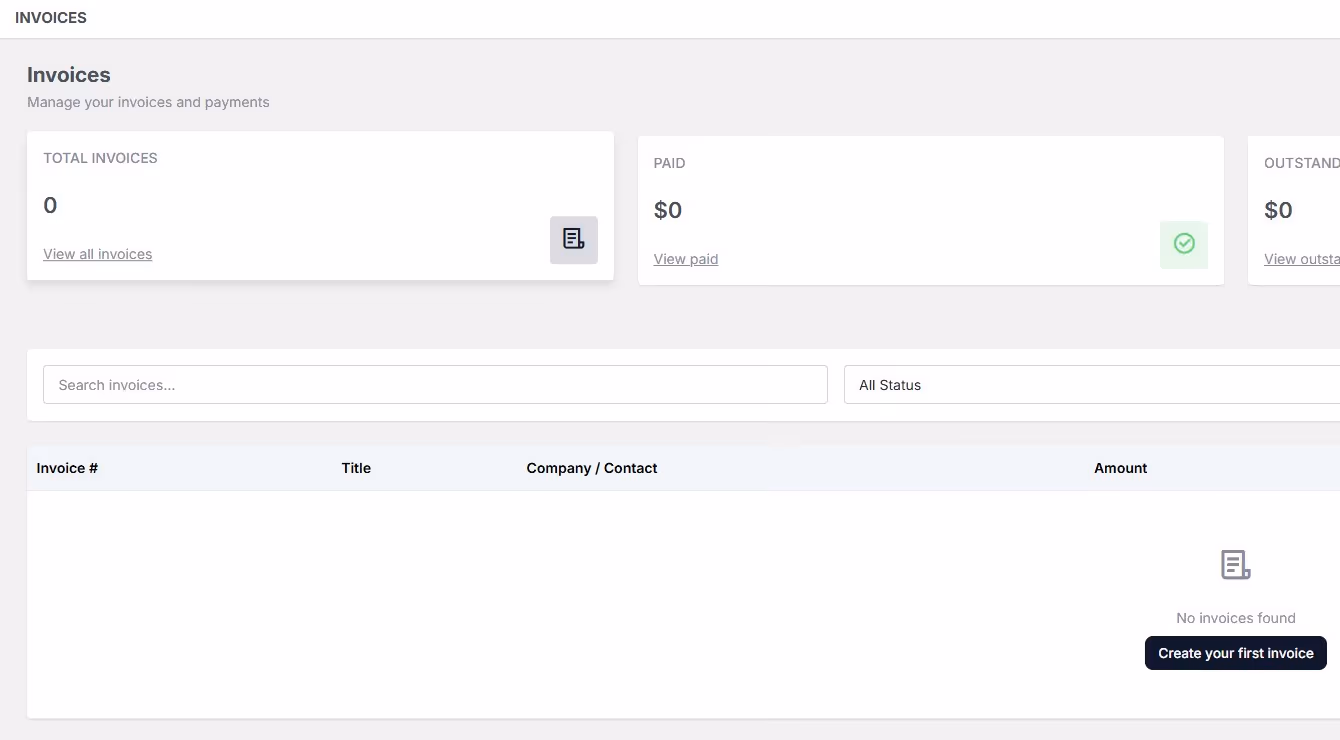Viewport: 1340px width, 740px height.
Task: Click the invoice document icon in Total Invoices card
Action: (x=573, y=240)
